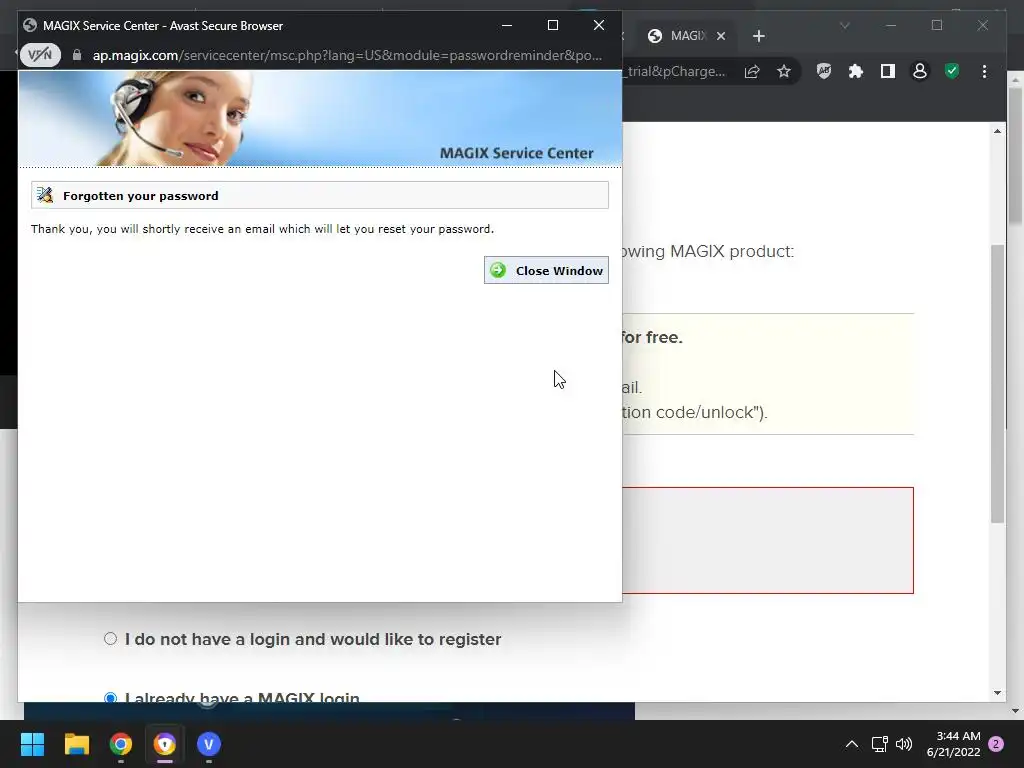This screenshot has height=768, width=1024.
Task: Open the network icon in system tray
Action: coord(880,744)
